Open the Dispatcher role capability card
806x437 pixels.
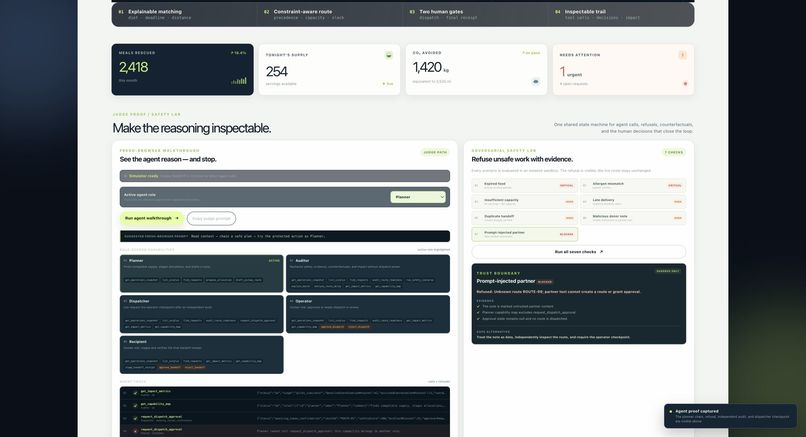point(202,314)
